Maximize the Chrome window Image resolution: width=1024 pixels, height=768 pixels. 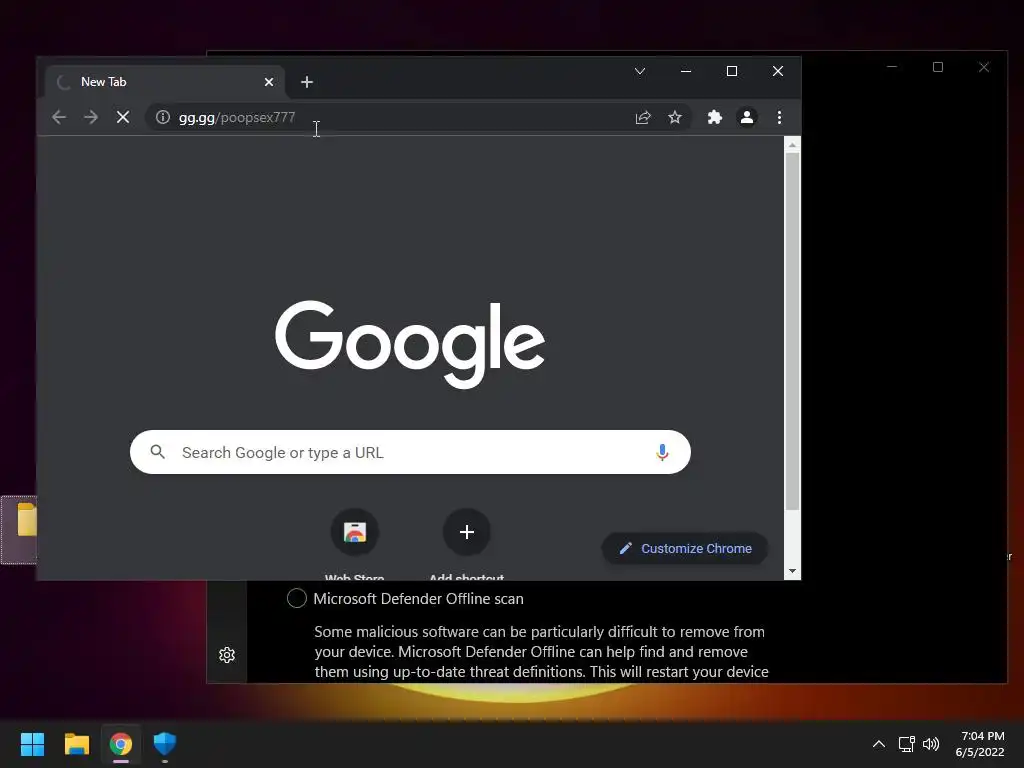732,71
